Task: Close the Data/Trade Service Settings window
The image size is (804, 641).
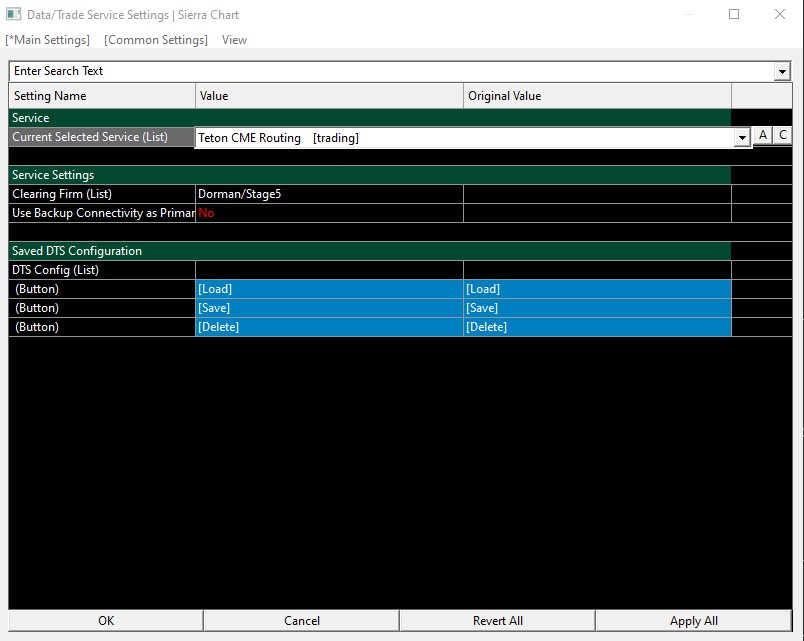Action: coord(780,14)
